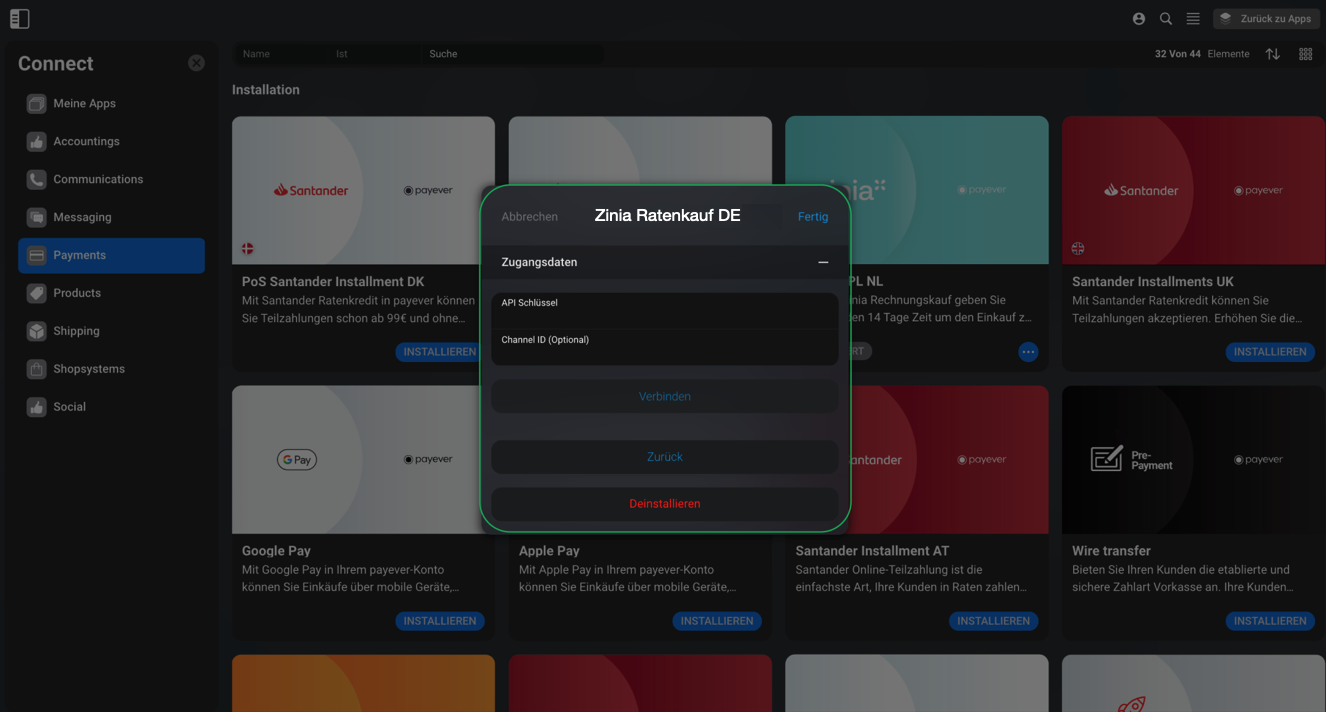Select the Shopsystems category
The height and width of the screenshot is (712, 1326).
(111, 370)
